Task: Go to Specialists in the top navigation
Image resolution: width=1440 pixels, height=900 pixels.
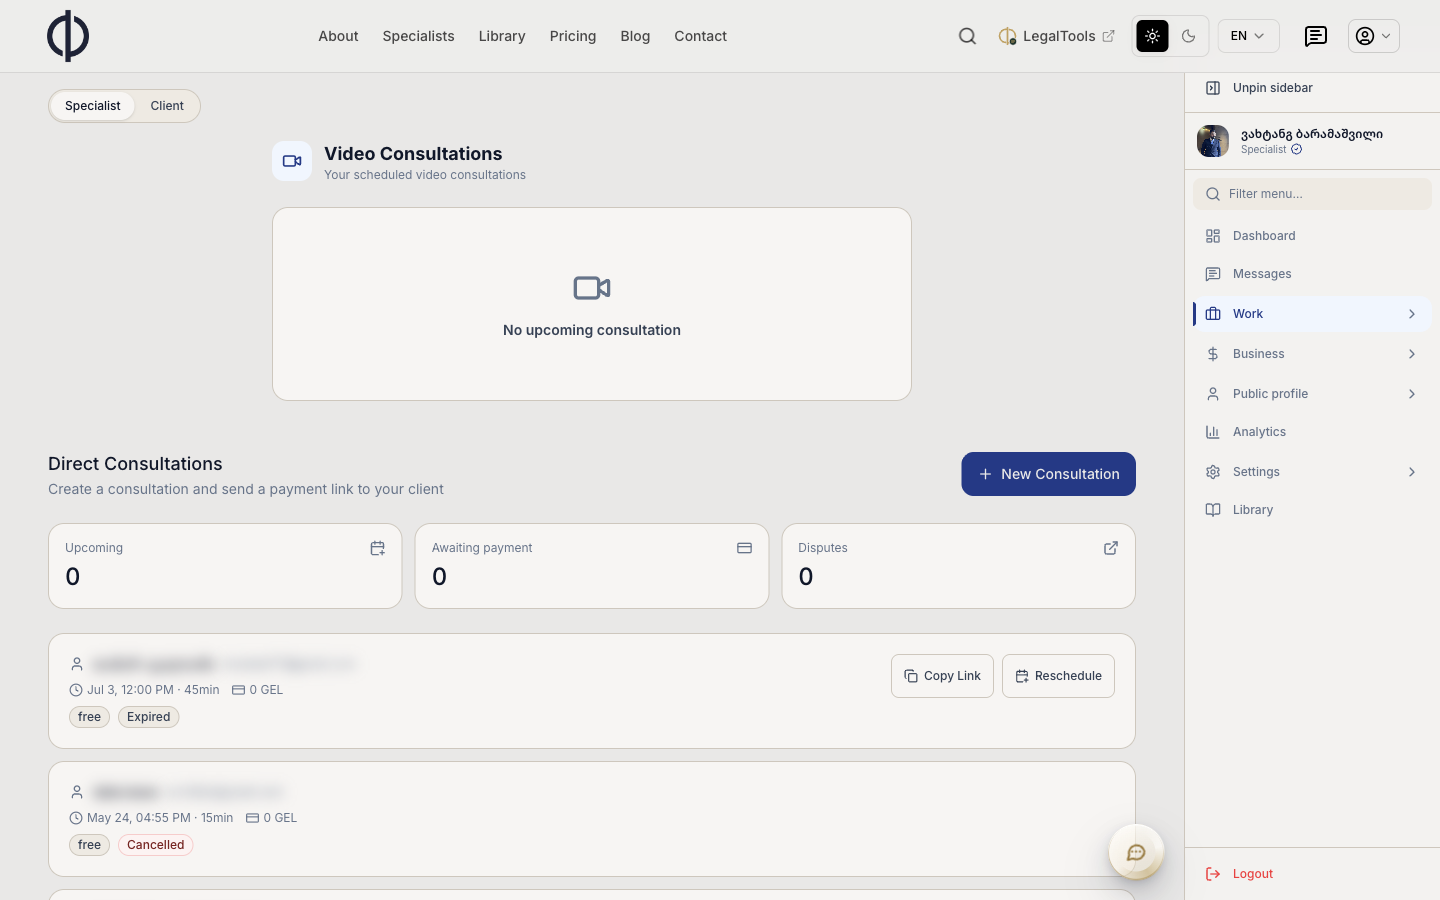Action: [x=418, y=36]
